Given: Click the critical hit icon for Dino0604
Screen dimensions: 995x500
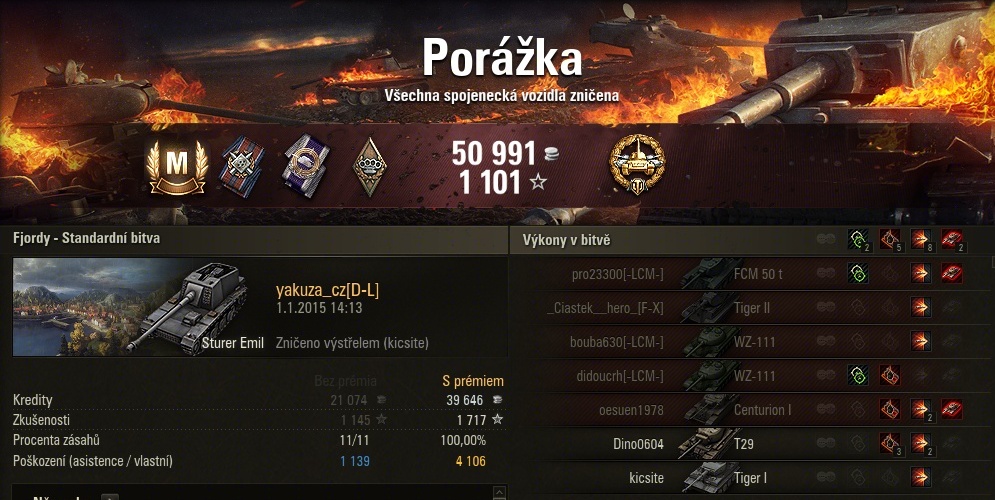Looking at the screenshot, I should tap(890, 443).
